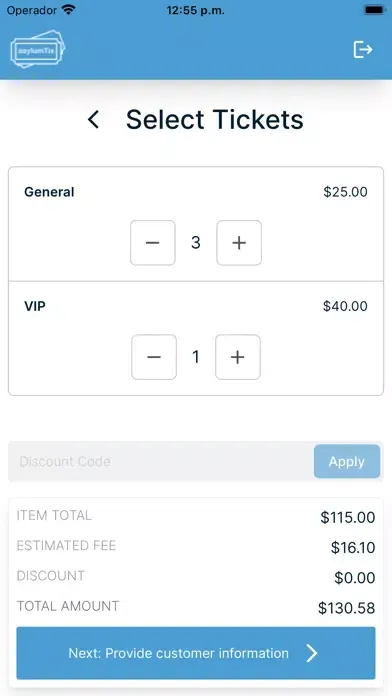Decrease VIP ticket quantity with minus

(x=154, y=357)
